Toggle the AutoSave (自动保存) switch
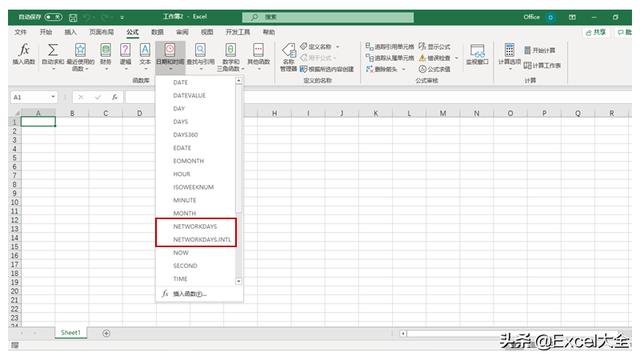 53,17
